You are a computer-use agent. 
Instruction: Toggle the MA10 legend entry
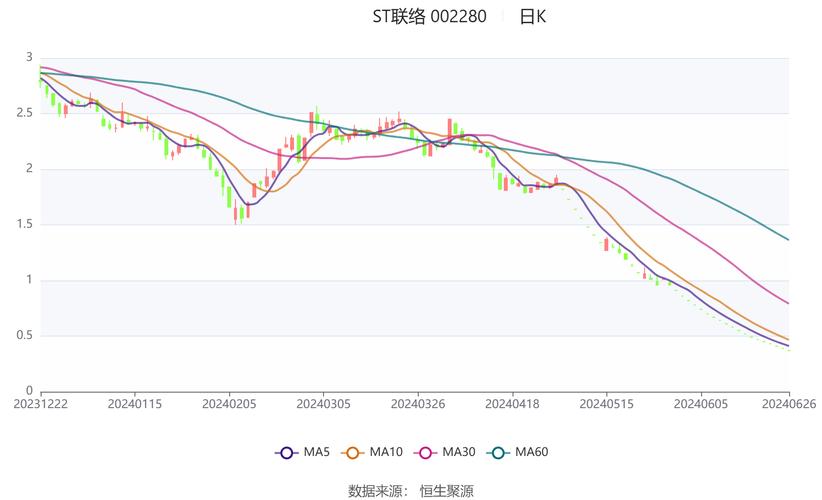[372, 452]
